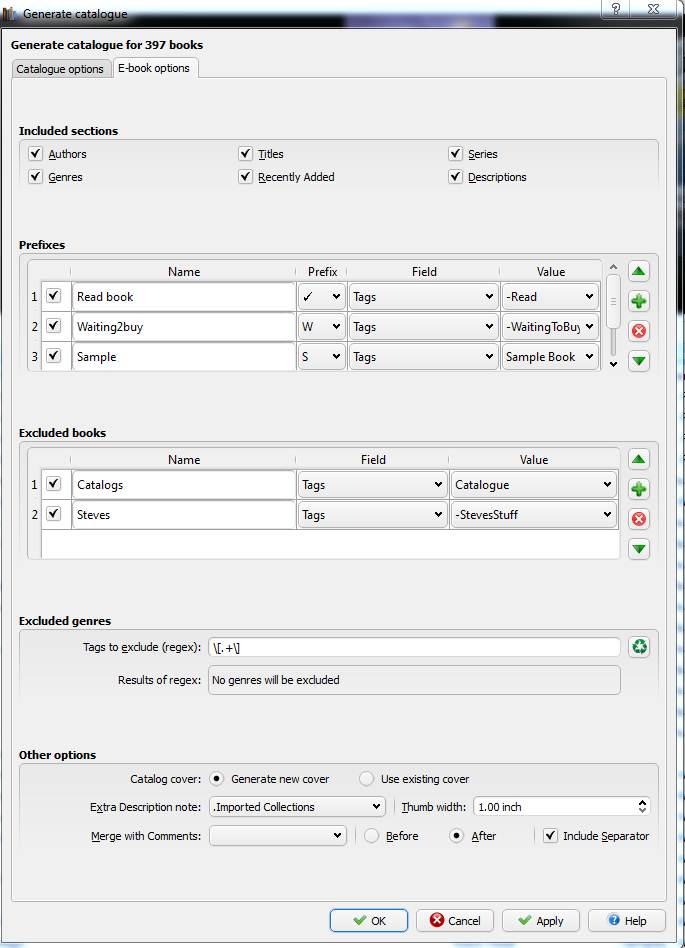Reset excluded genres regex with recycle icon
Image resolution: width=685 pixels, height=948 pixels.
pyautogui.click(x=639, y=647)
